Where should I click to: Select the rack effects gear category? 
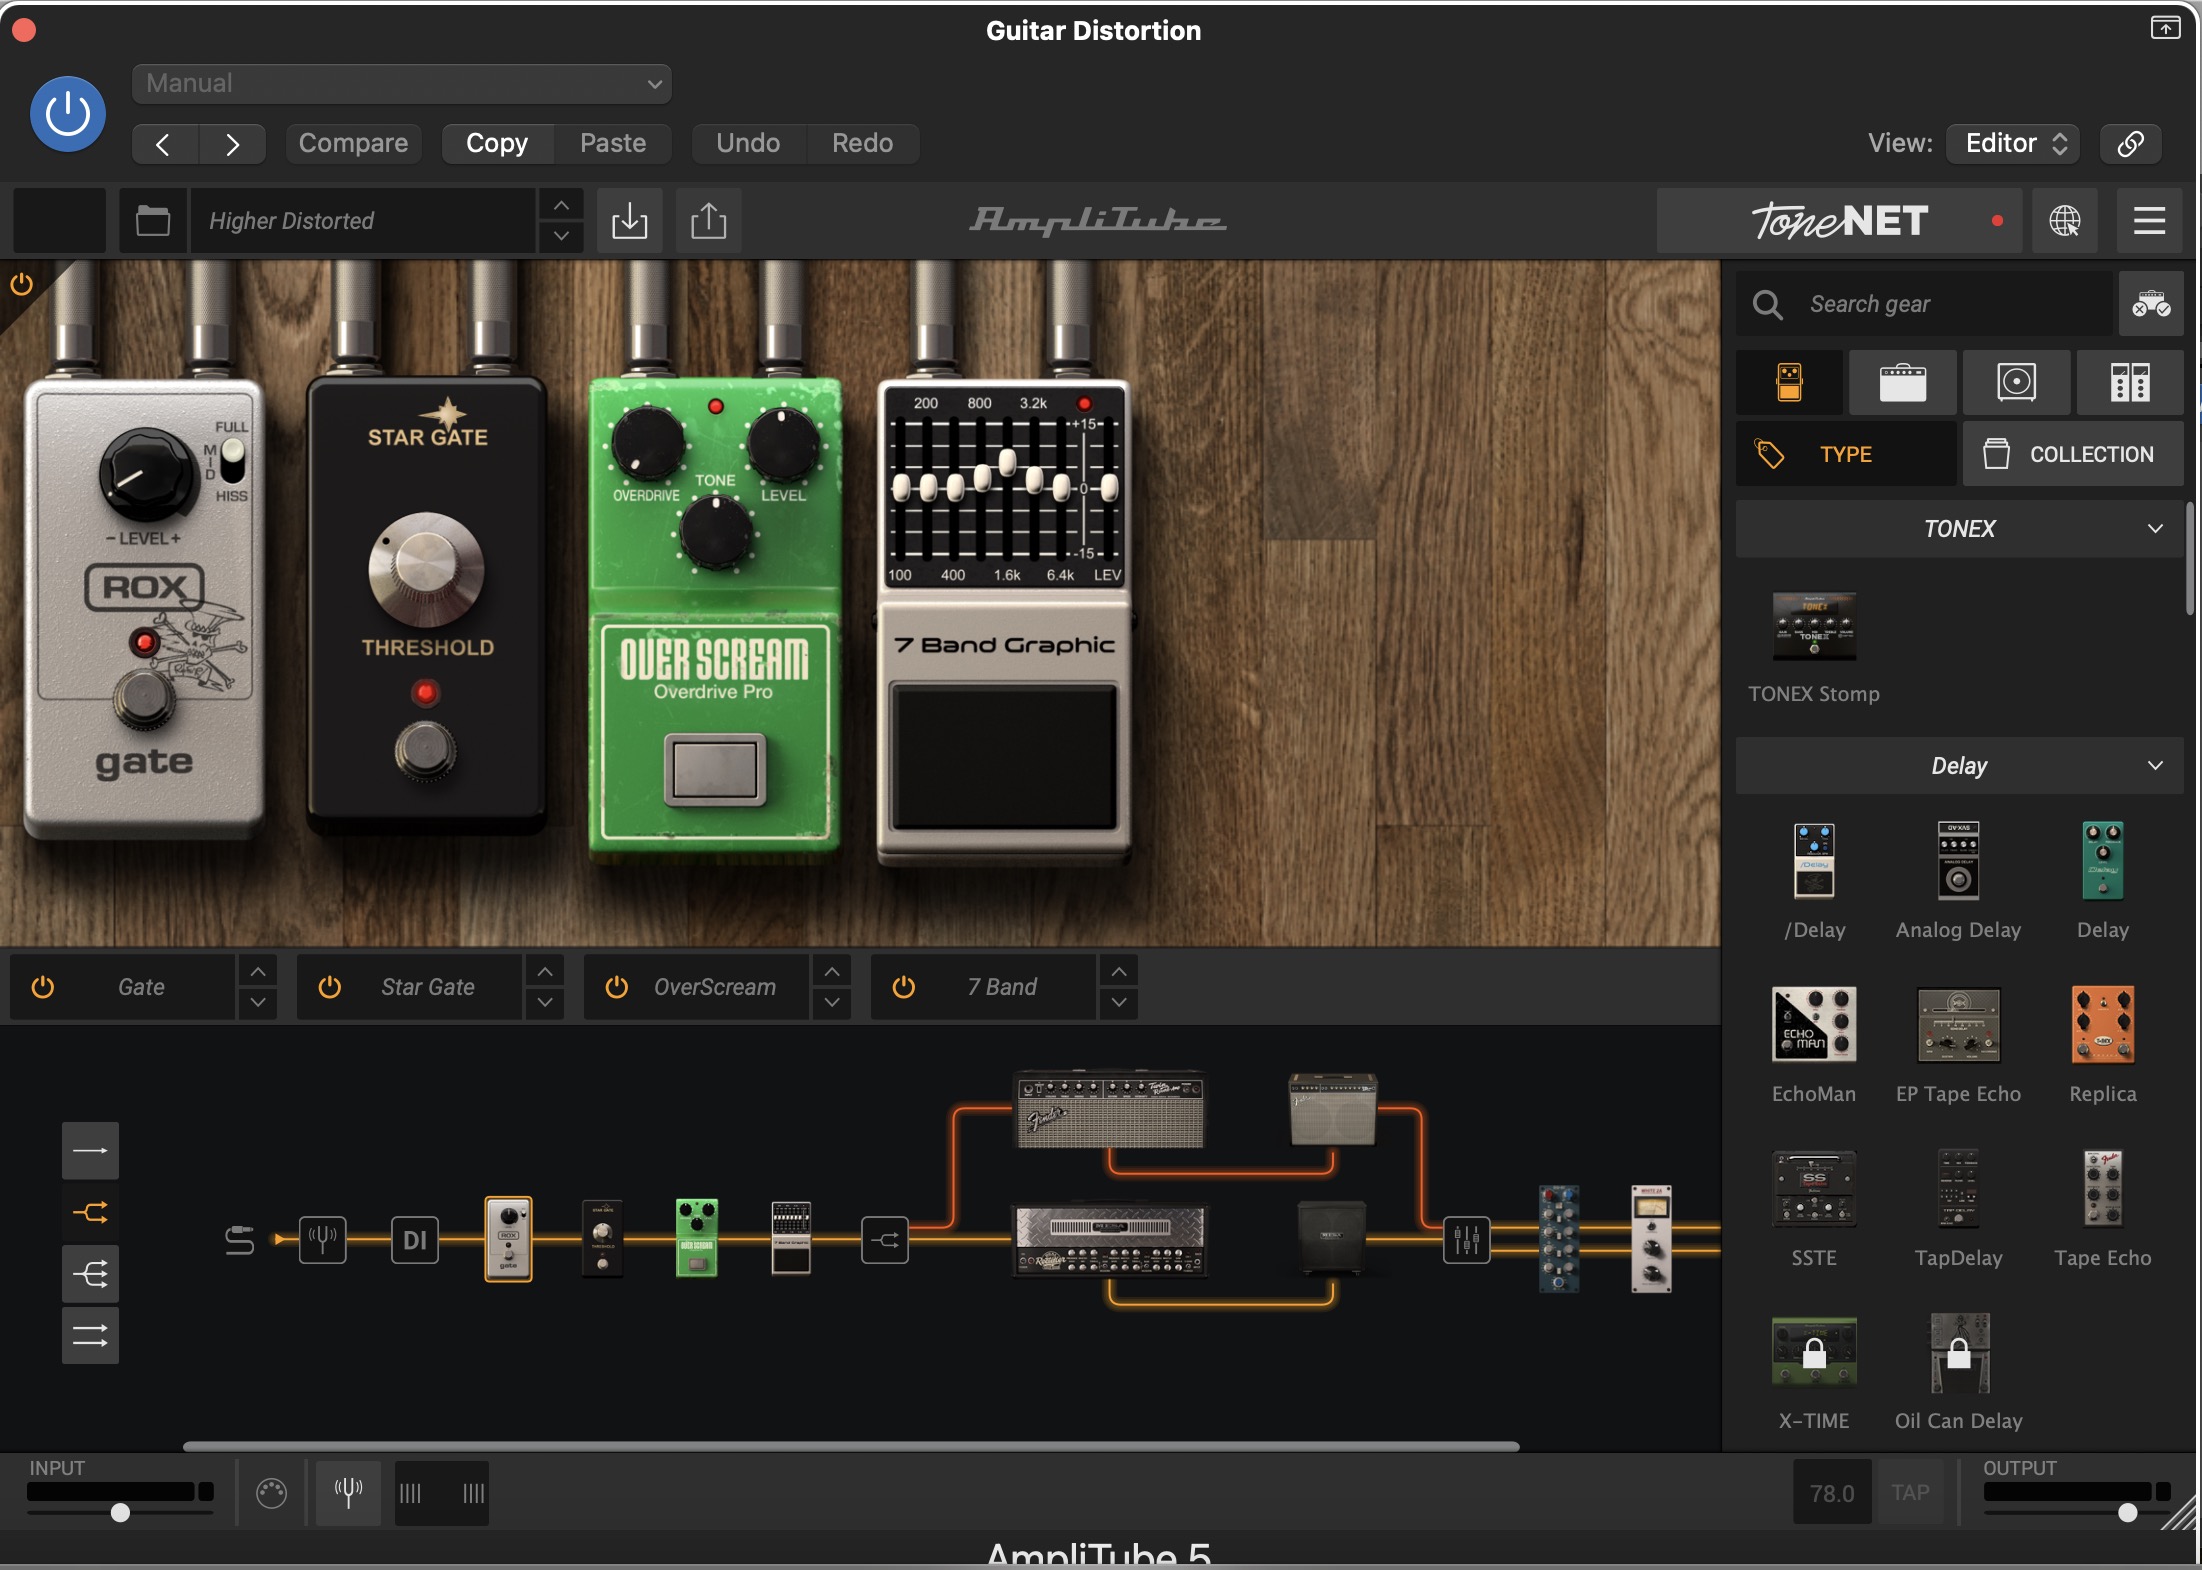click(x=2130, y=382)
